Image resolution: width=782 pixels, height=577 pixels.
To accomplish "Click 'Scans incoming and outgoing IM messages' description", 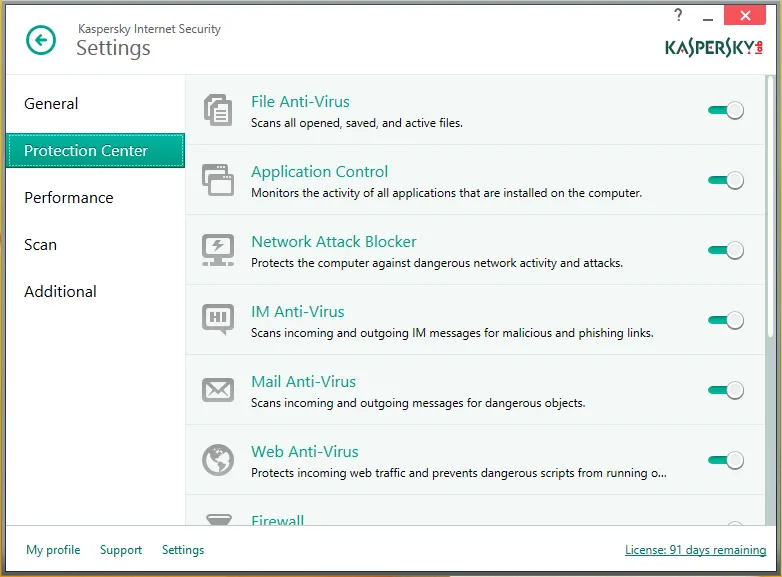I will [x=452, y=333].
